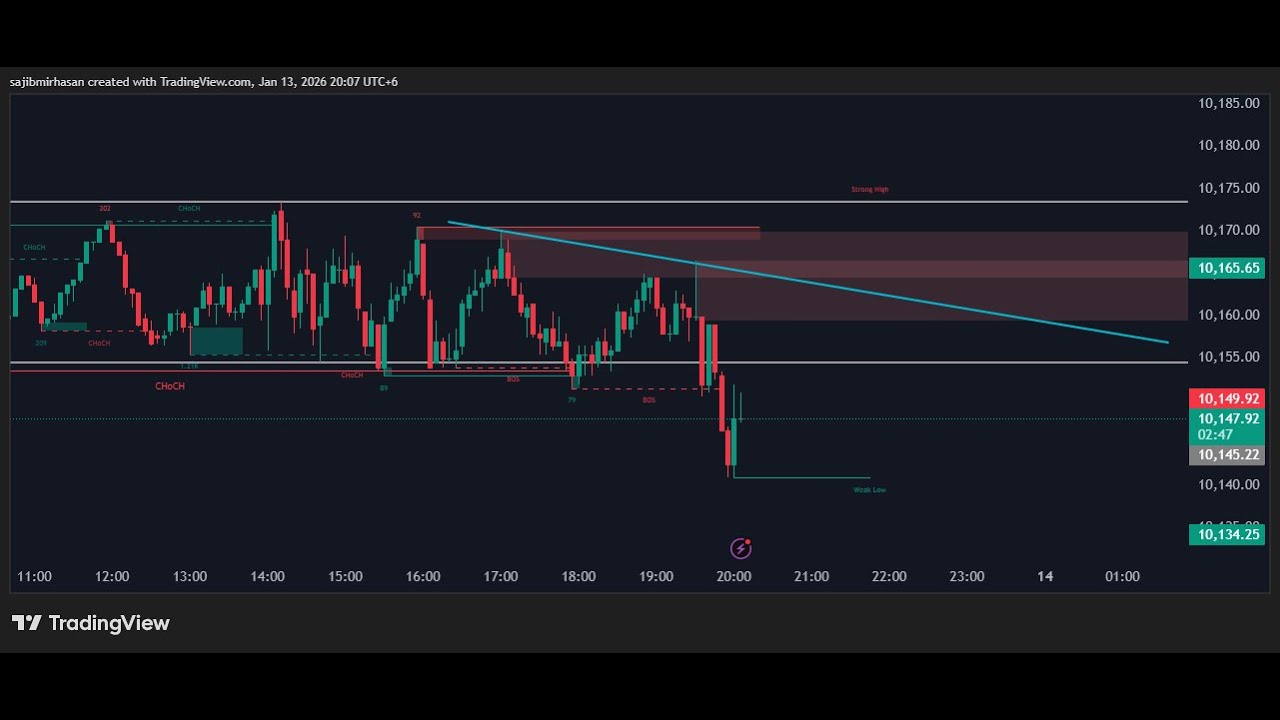Click the red 202 swing label
Image resolution: width=1280 pixels, height=720 pixels.
(x=105, y=209)
